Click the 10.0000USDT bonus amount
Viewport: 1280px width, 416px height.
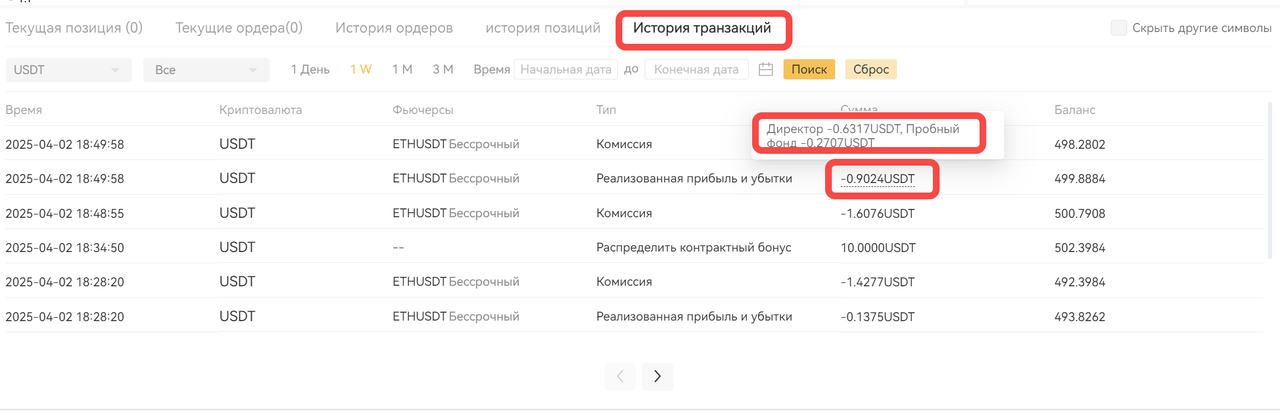[878, 247]
